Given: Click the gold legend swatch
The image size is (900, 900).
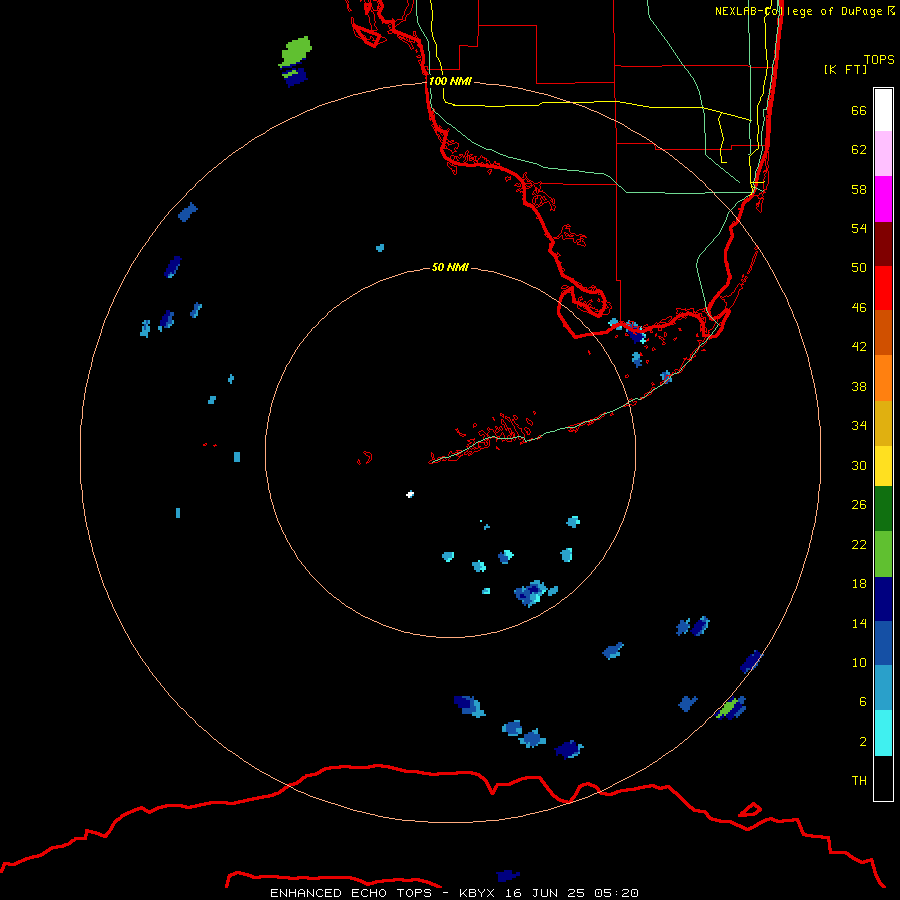Looking at the screenshot, I should 883,423.
